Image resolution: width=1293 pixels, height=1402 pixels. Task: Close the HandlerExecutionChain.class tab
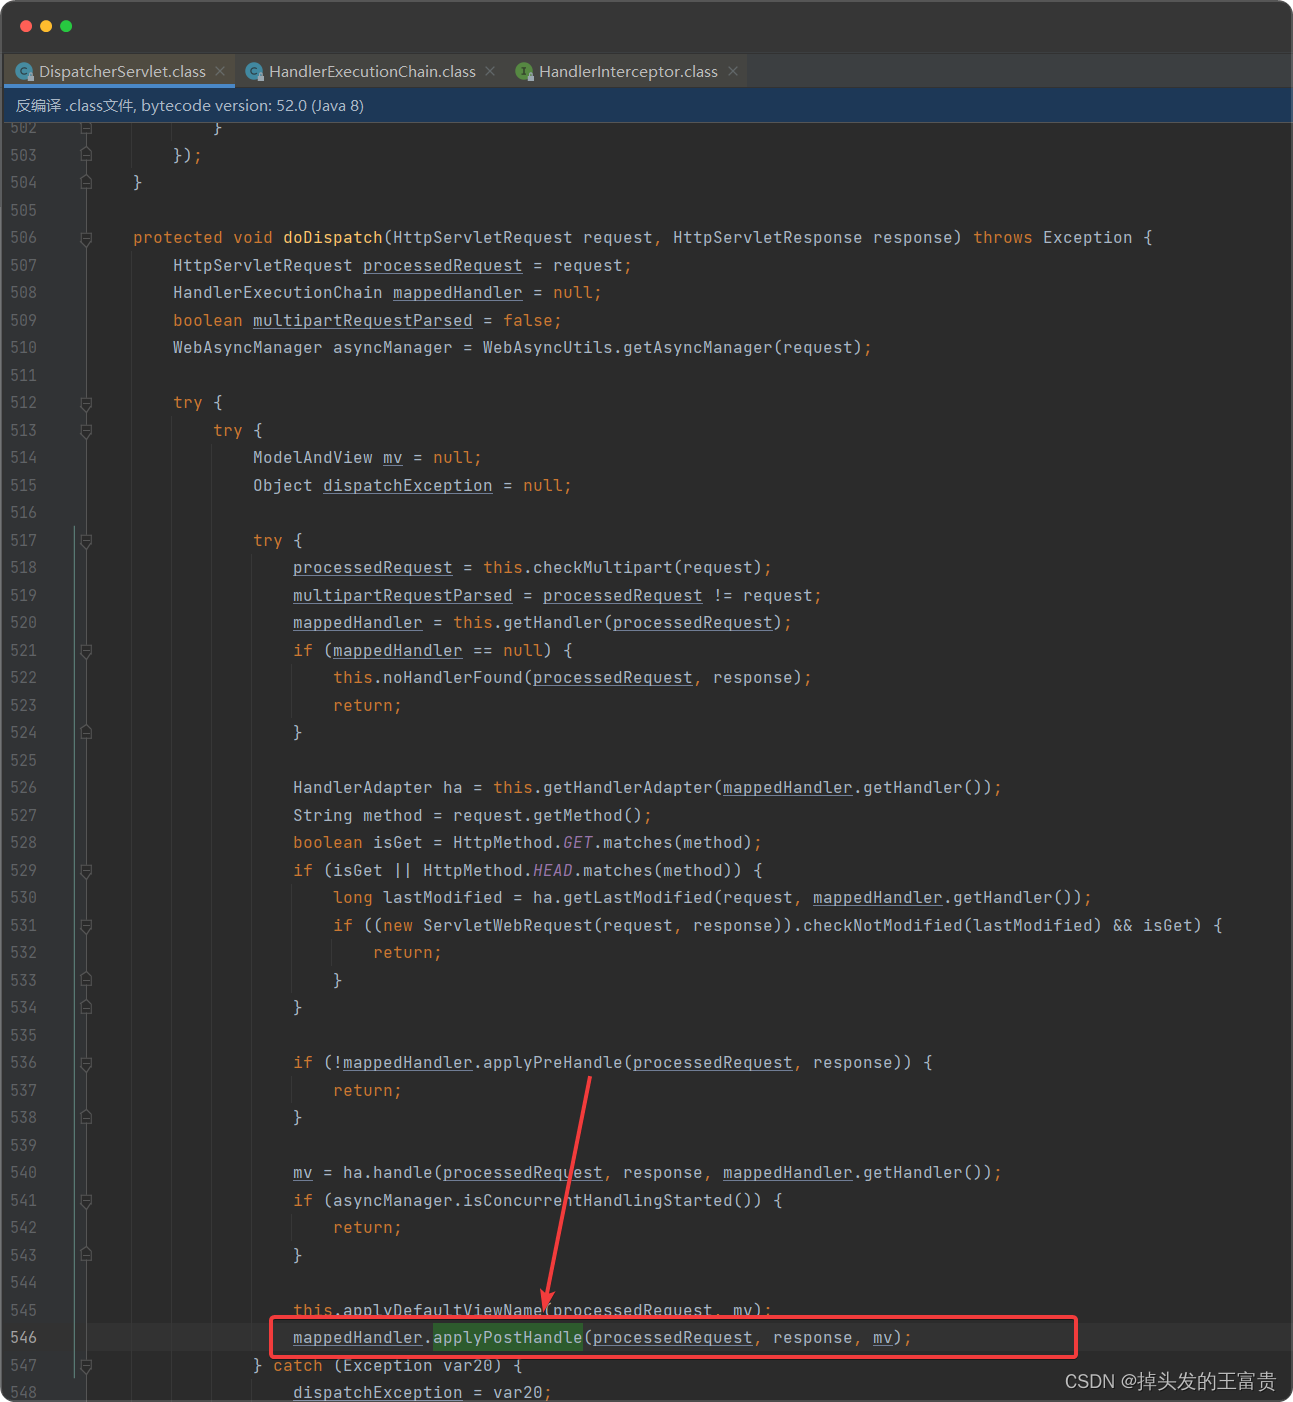[490, 71]
